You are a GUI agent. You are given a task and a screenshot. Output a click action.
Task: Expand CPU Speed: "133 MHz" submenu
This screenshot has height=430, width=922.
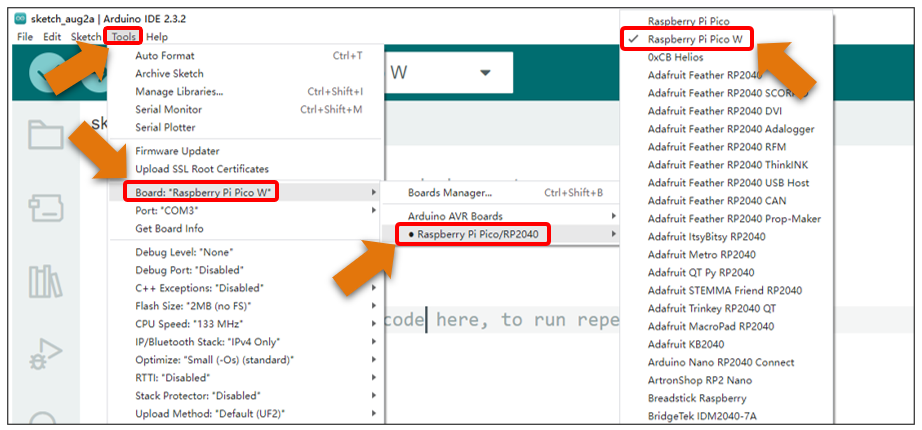246,324
